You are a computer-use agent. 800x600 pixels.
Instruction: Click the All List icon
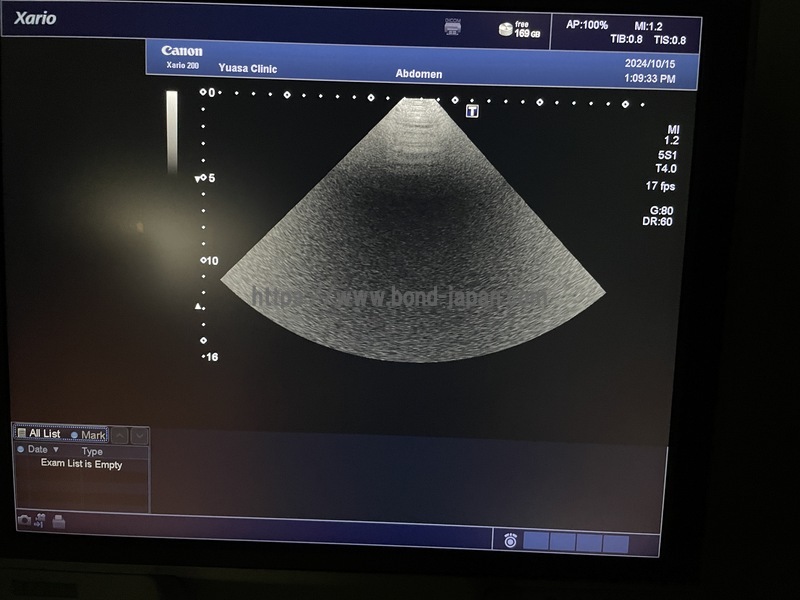22,434
